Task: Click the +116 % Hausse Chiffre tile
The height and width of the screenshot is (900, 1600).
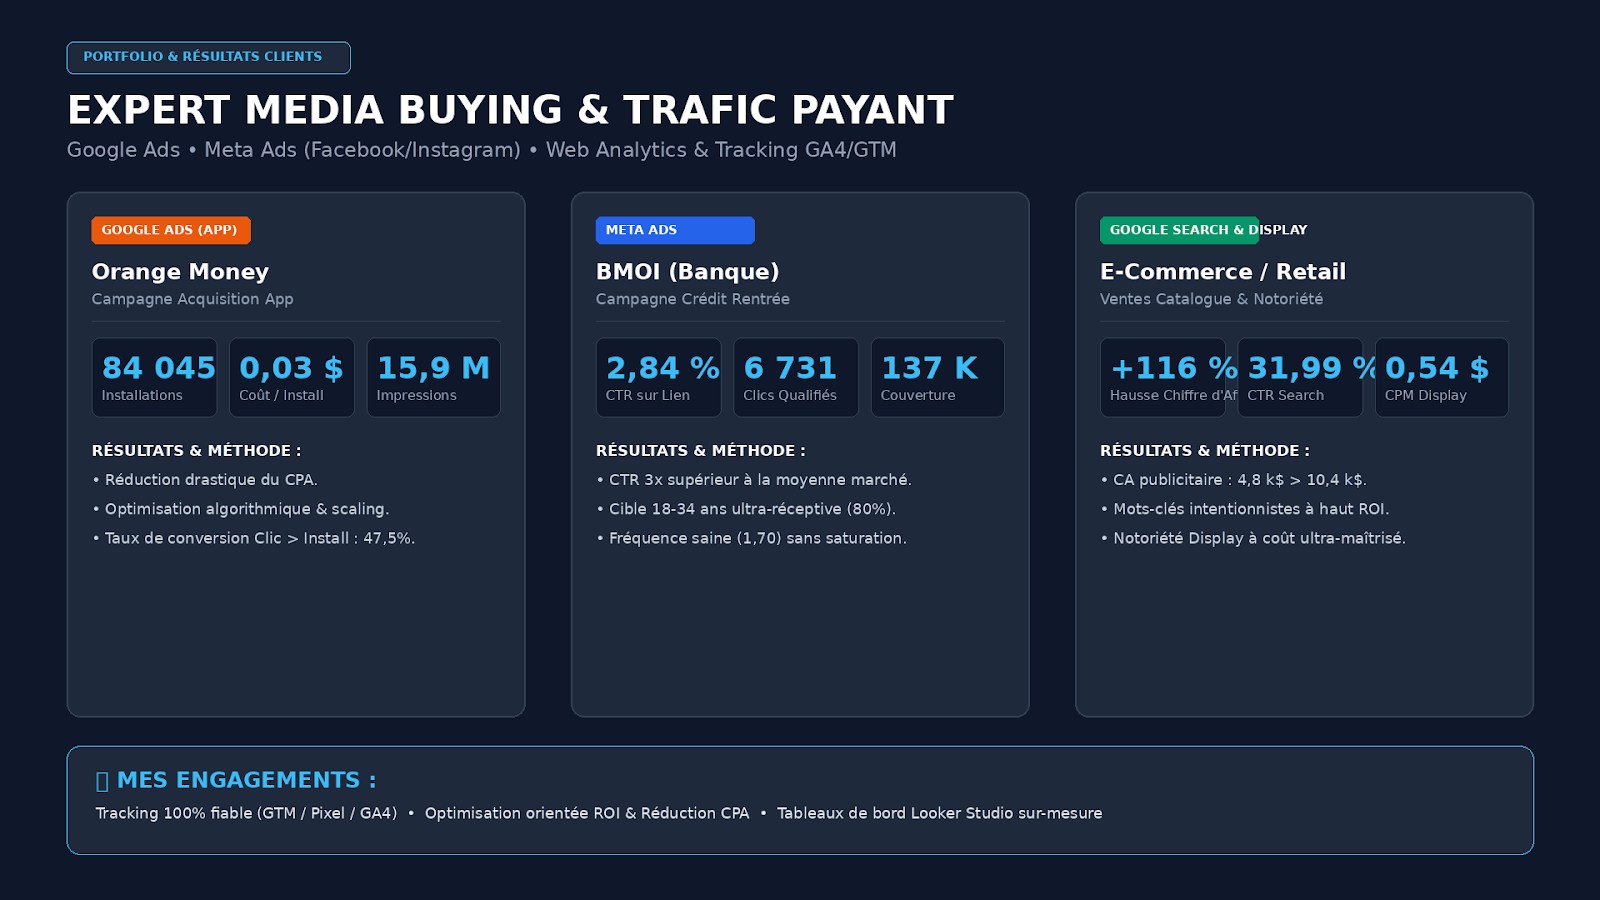Action: [x=1163, y=377]
